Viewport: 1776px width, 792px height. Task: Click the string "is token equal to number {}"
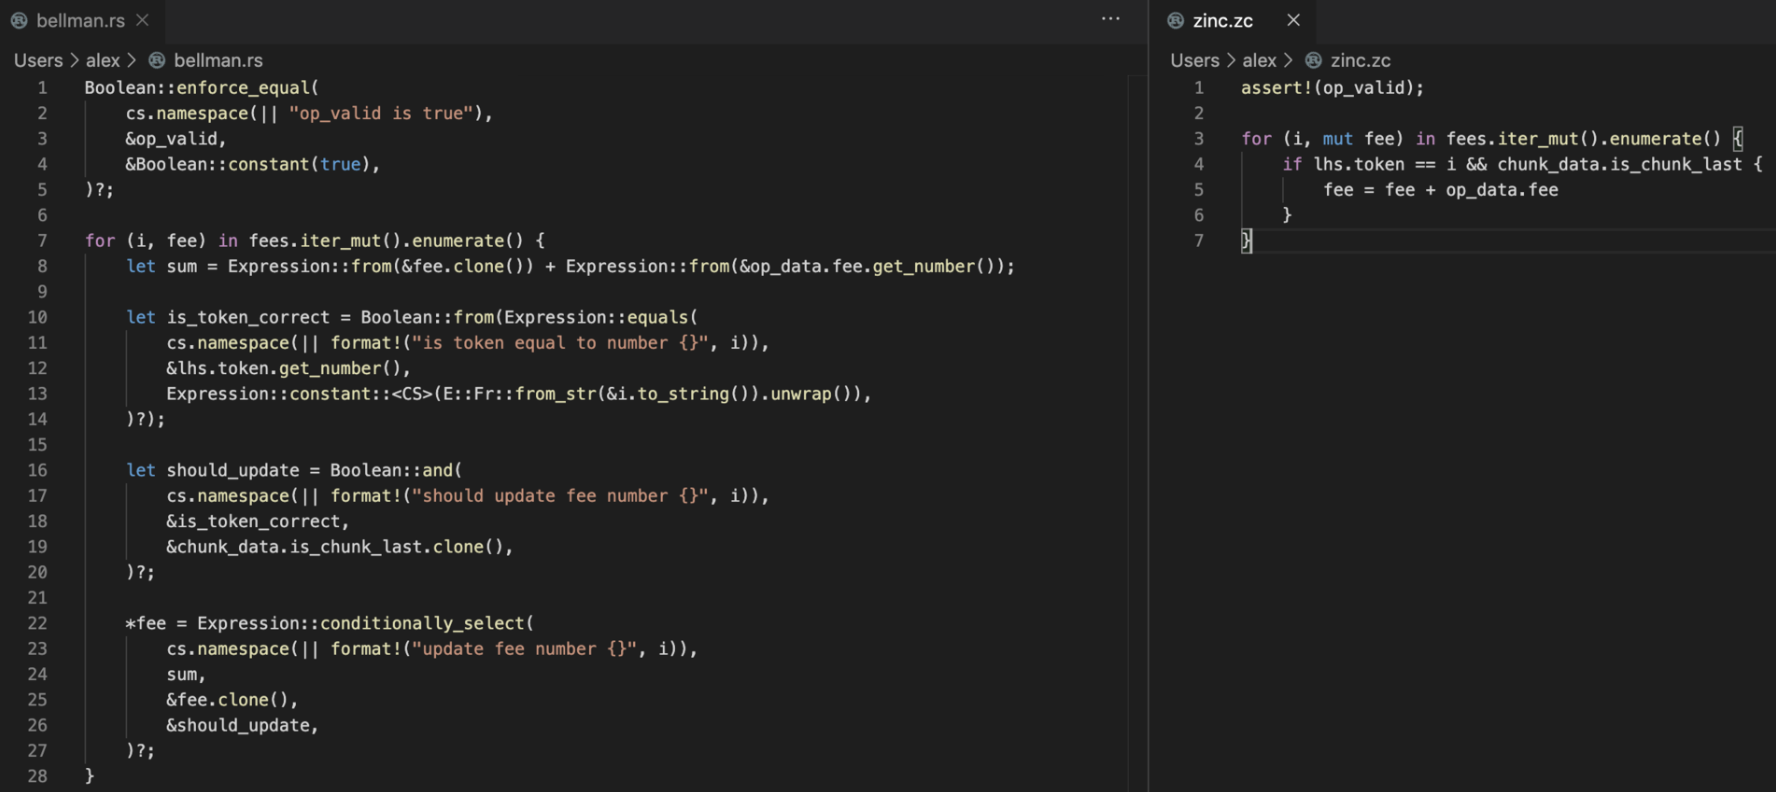coord(561,343)
